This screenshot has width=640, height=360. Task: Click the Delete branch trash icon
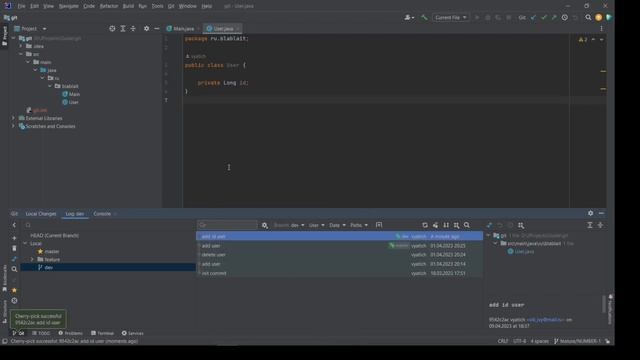pos(14,248)
